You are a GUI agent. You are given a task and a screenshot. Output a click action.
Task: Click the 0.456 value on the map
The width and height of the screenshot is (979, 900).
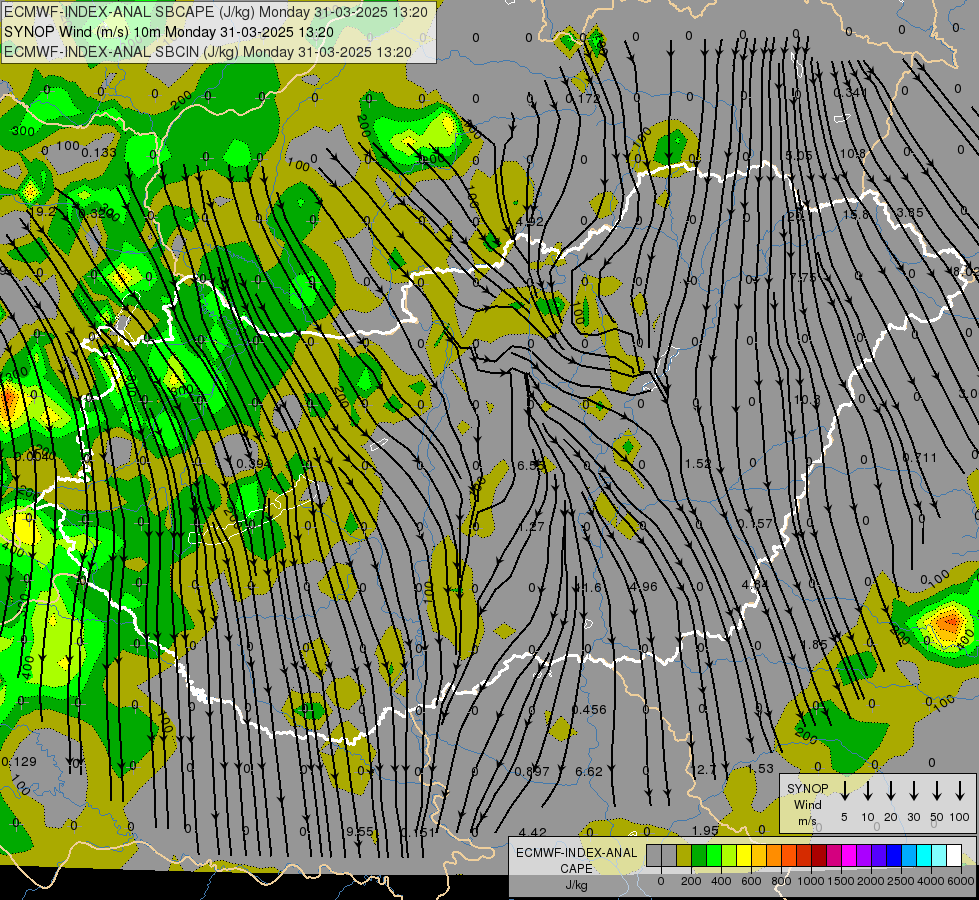pyautogui.click(x=589, y=710)
